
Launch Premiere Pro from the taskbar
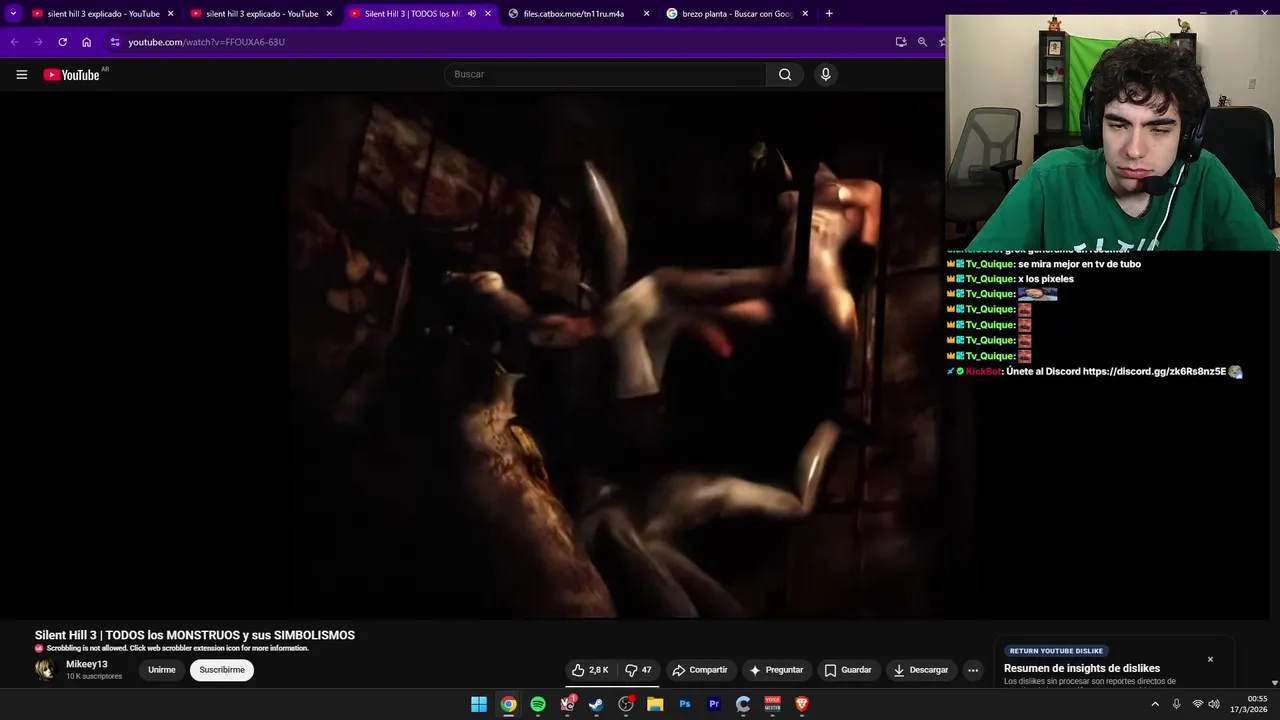tap(714, 704)
